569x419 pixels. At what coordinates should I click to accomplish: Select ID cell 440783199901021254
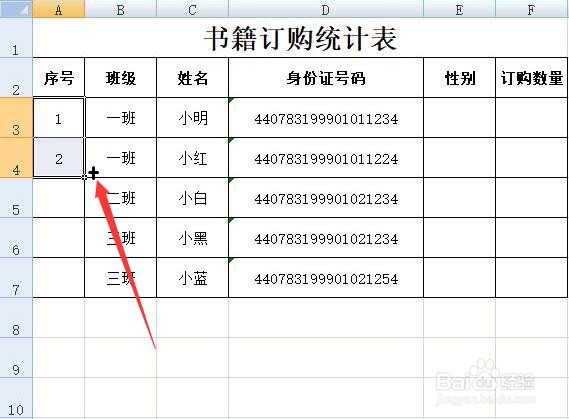326,278
